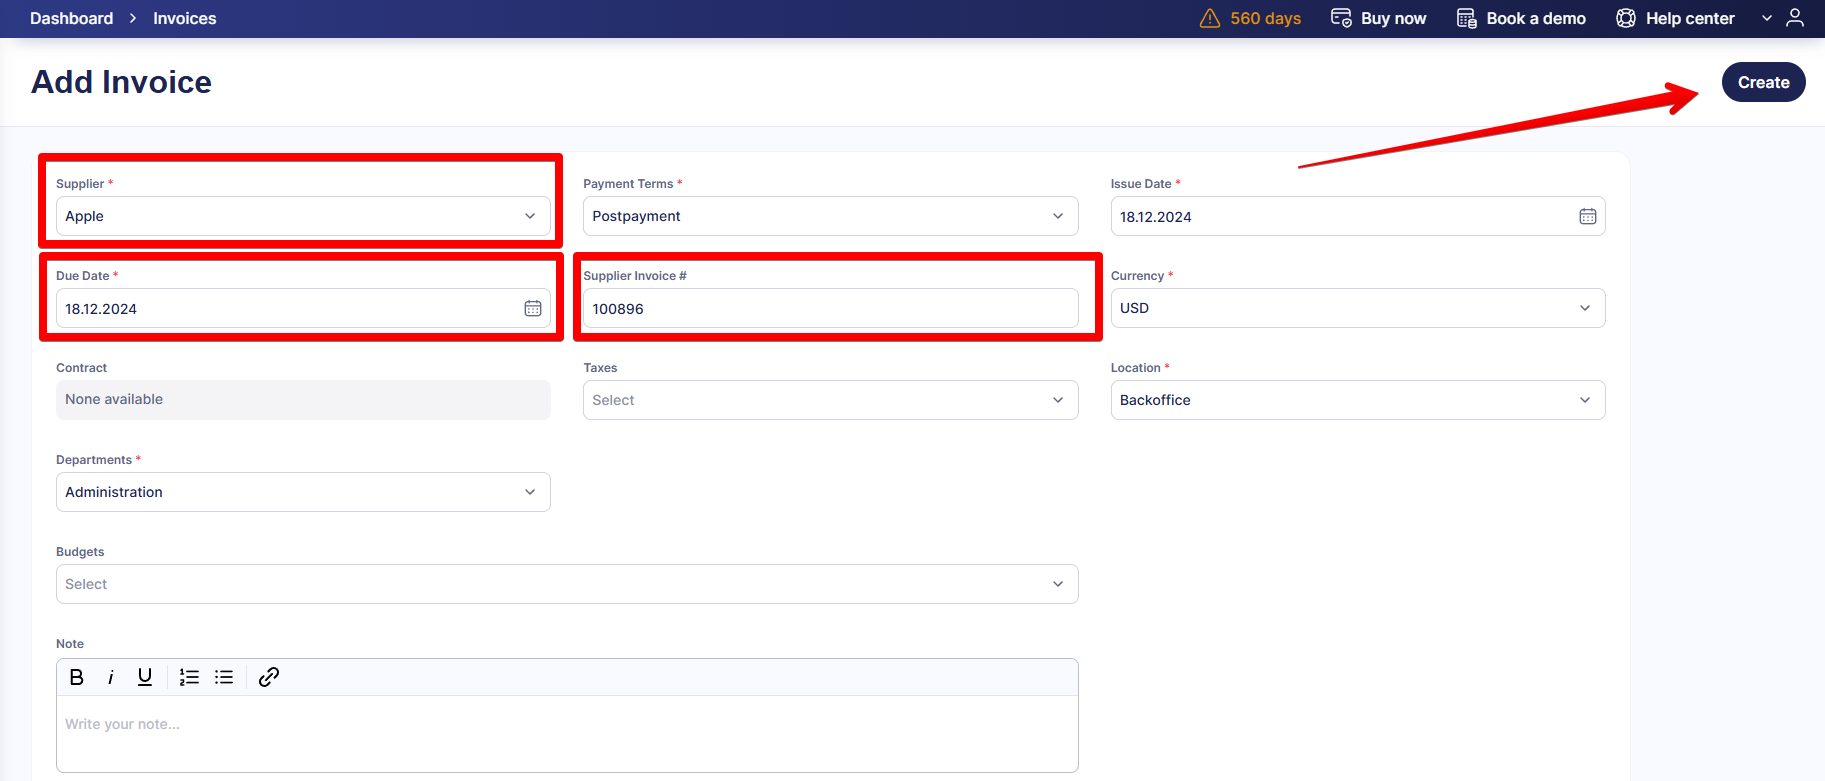Click the Supplier Invoice number field
The width and height of the screenshot is (1825, 781).
[x=830, y=308]
